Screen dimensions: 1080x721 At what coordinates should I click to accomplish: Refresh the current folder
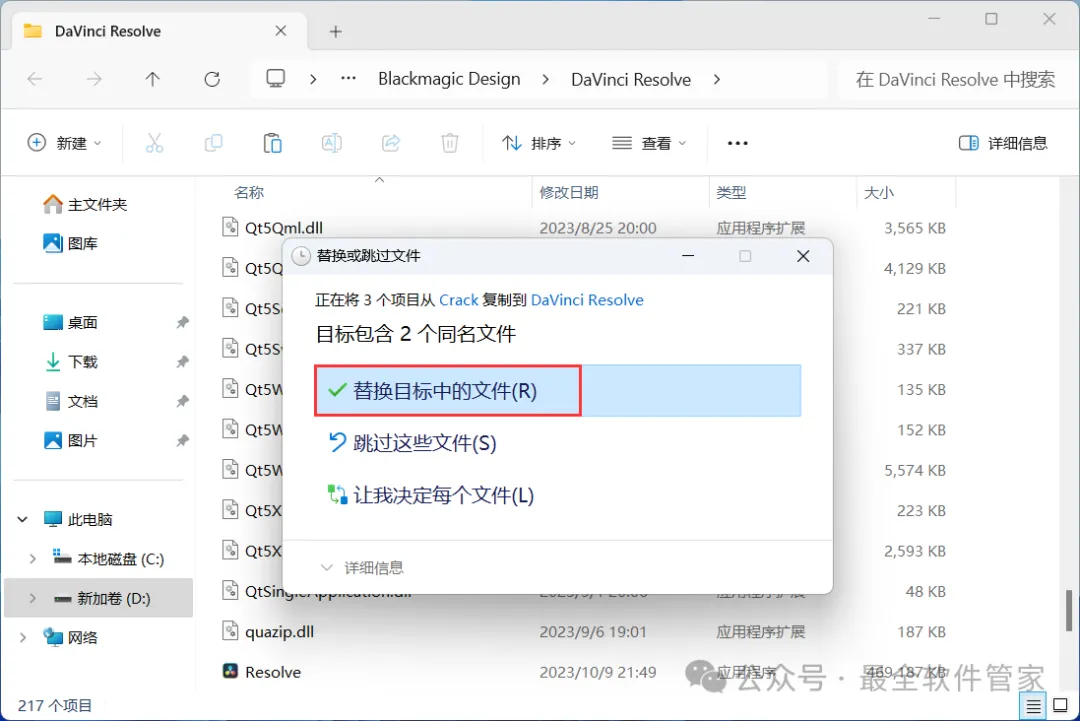pos(212,80)
